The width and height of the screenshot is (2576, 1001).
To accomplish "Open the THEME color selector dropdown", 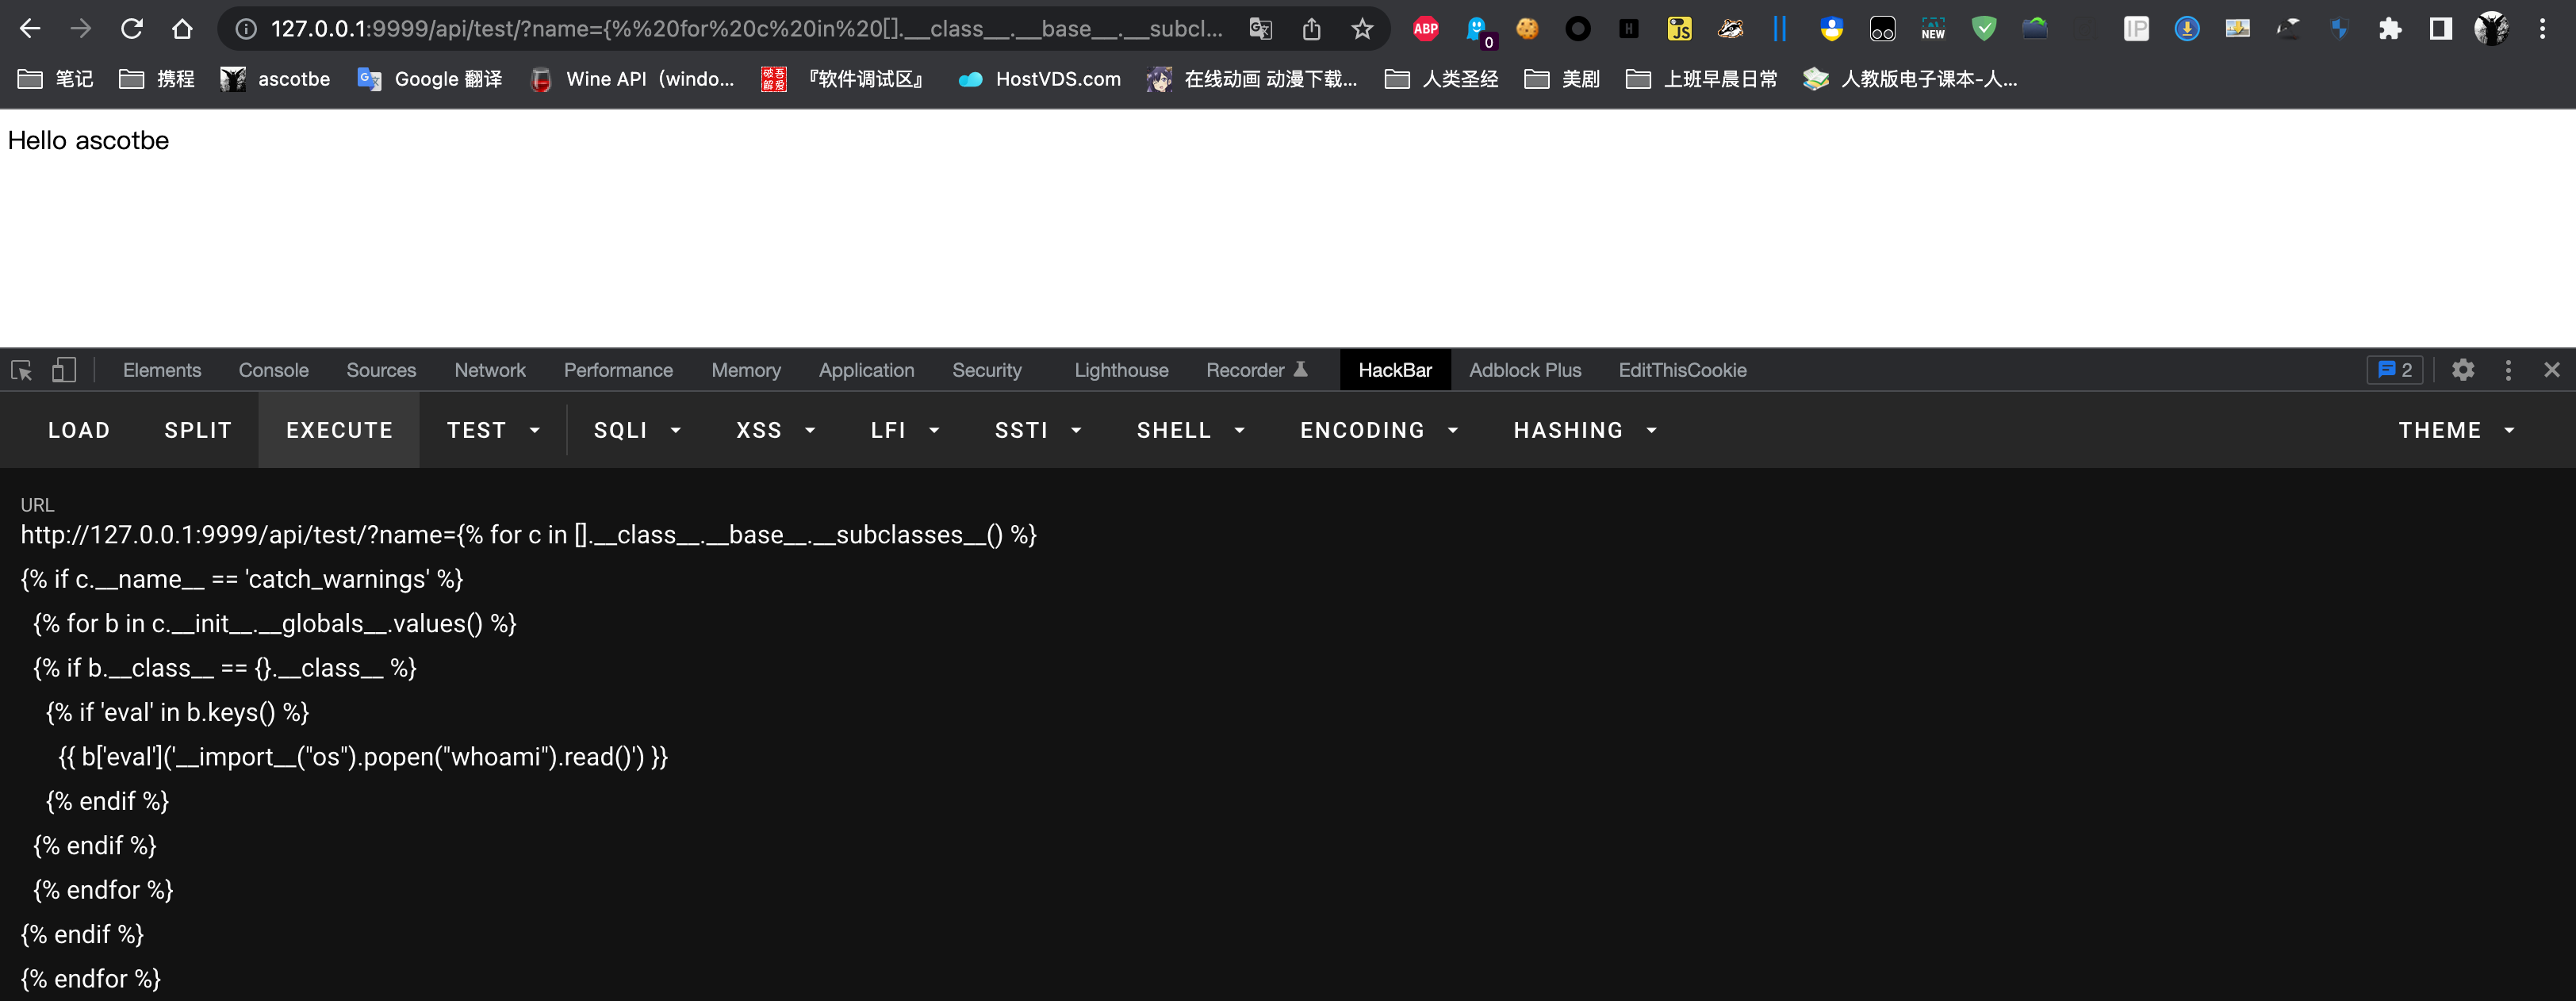I will [x=2455, y=430].
